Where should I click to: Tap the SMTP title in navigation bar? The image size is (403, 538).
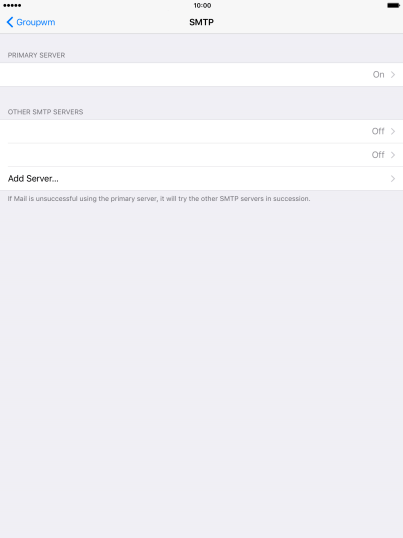[x=201, y=22]
